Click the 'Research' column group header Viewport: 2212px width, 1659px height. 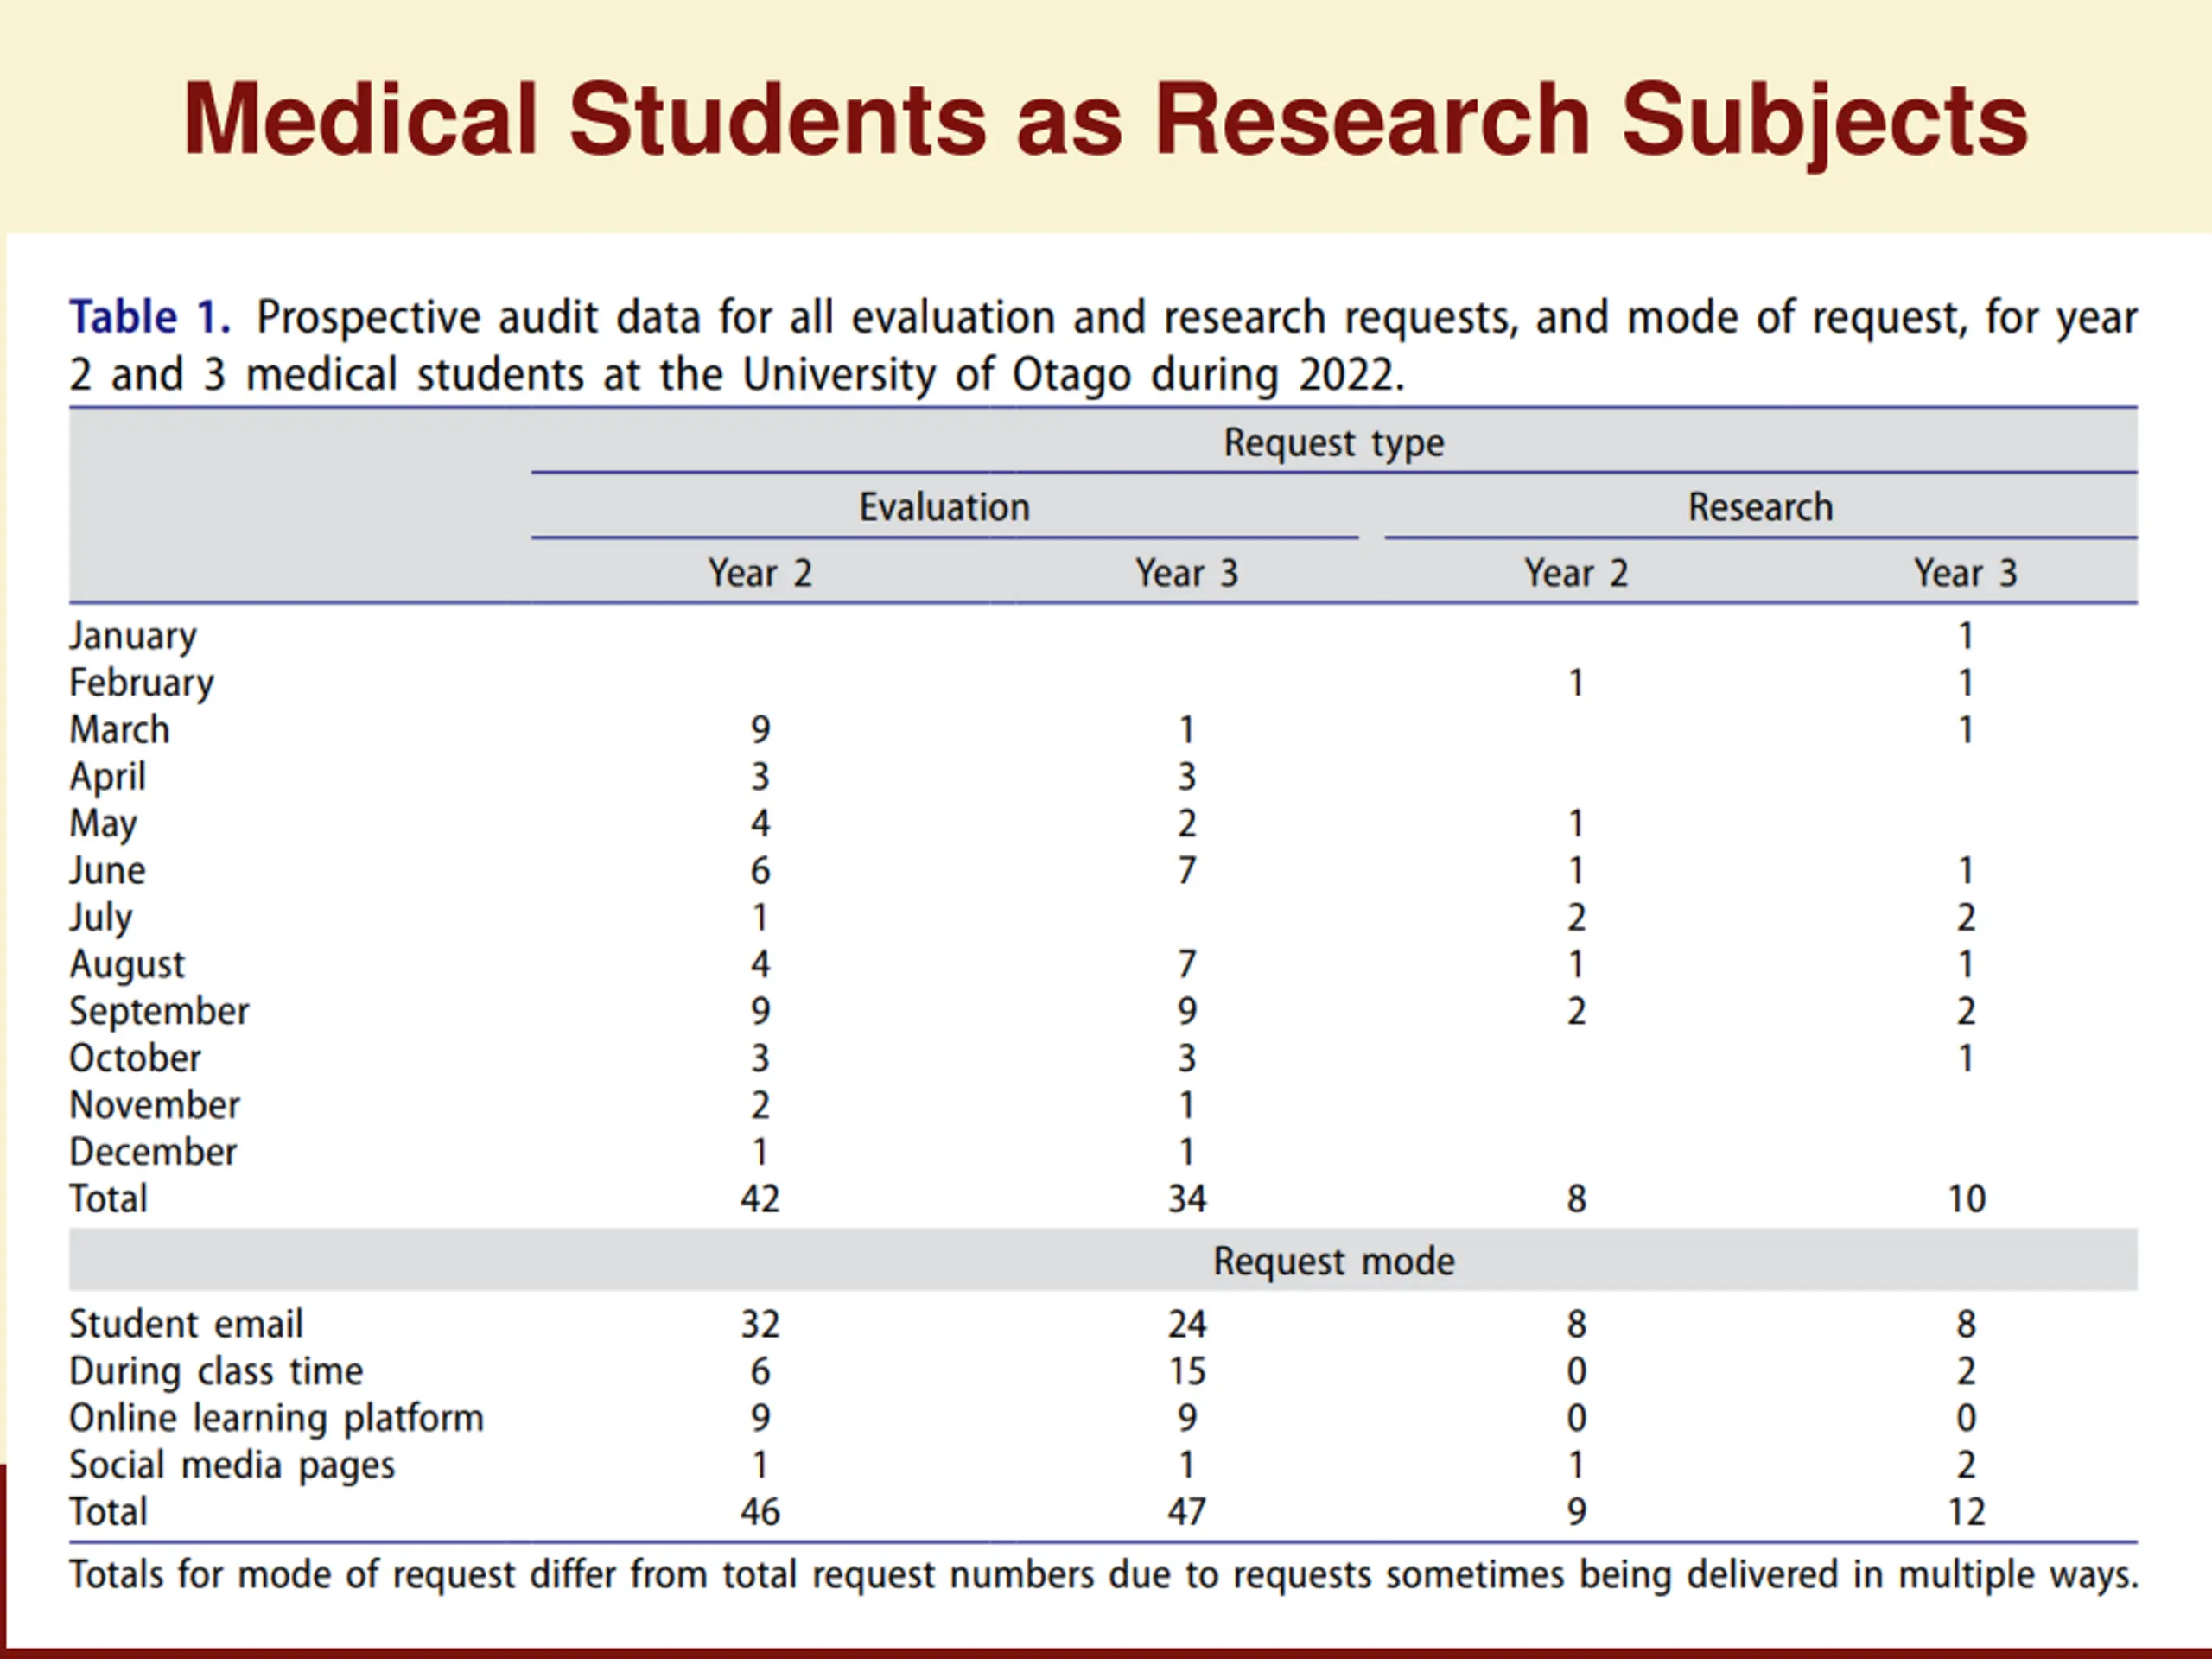pos(1760,507)
